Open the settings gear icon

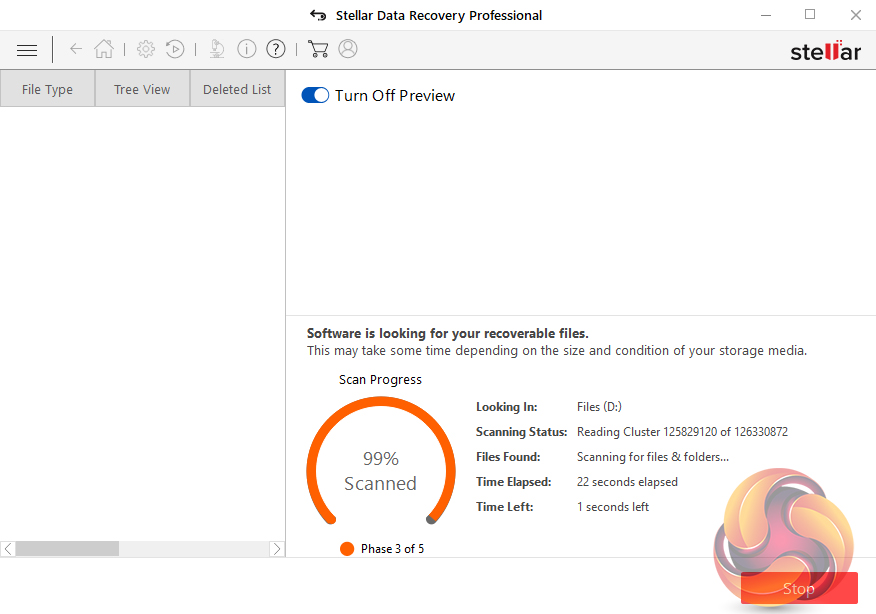pos(146,49)
